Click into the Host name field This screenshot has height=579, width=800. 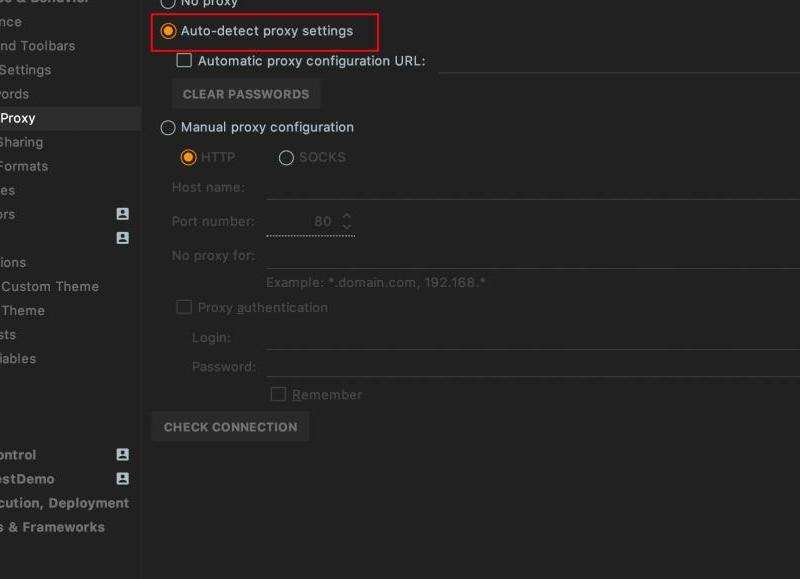[530, 187]
